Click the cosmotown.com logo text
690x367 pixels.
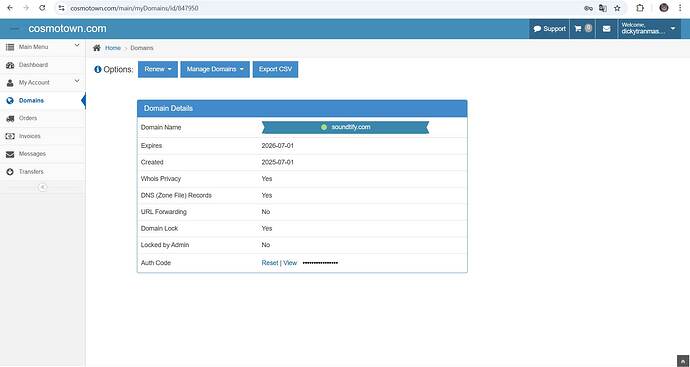click(67, 29)
